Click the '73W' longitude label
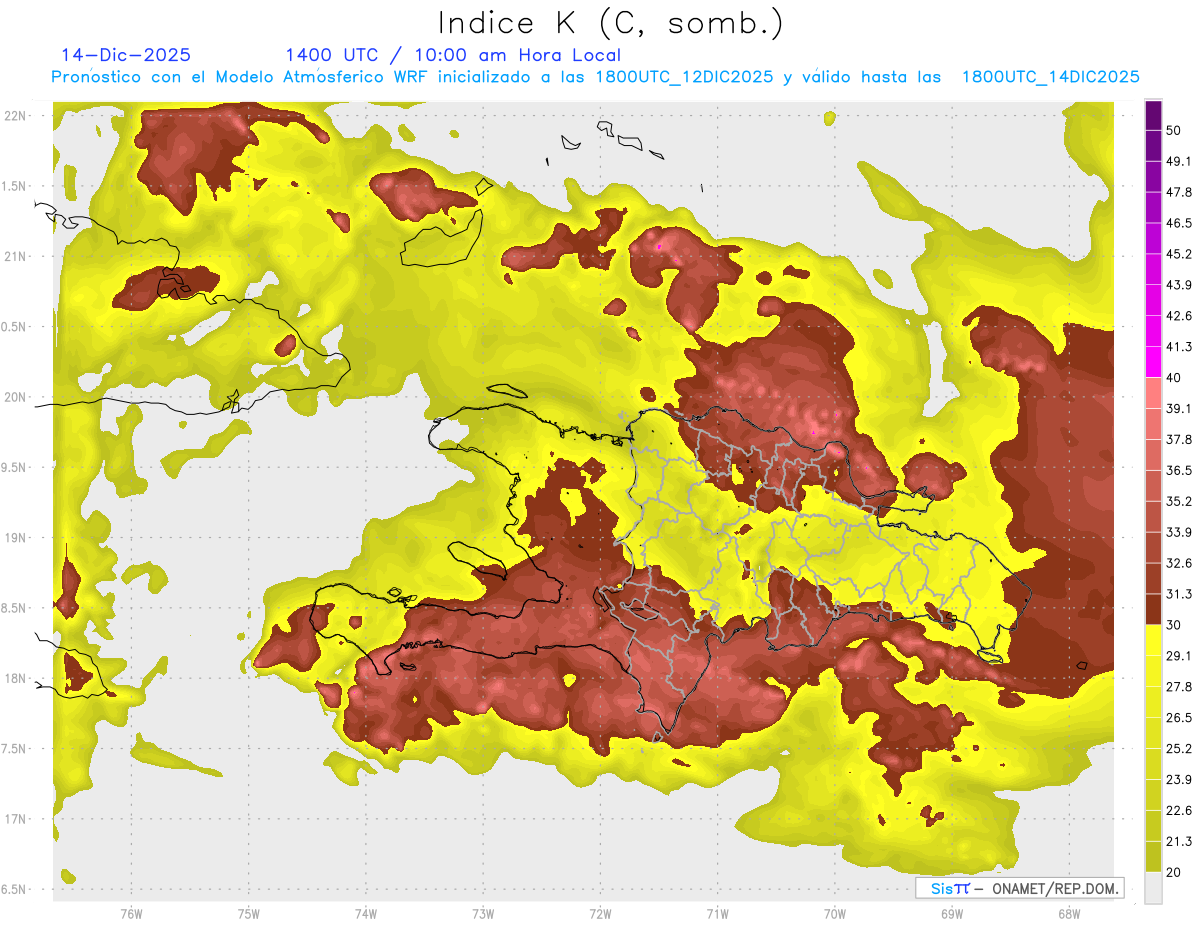The height and width of the screenshot is (927, 1200). pos(483,913)
